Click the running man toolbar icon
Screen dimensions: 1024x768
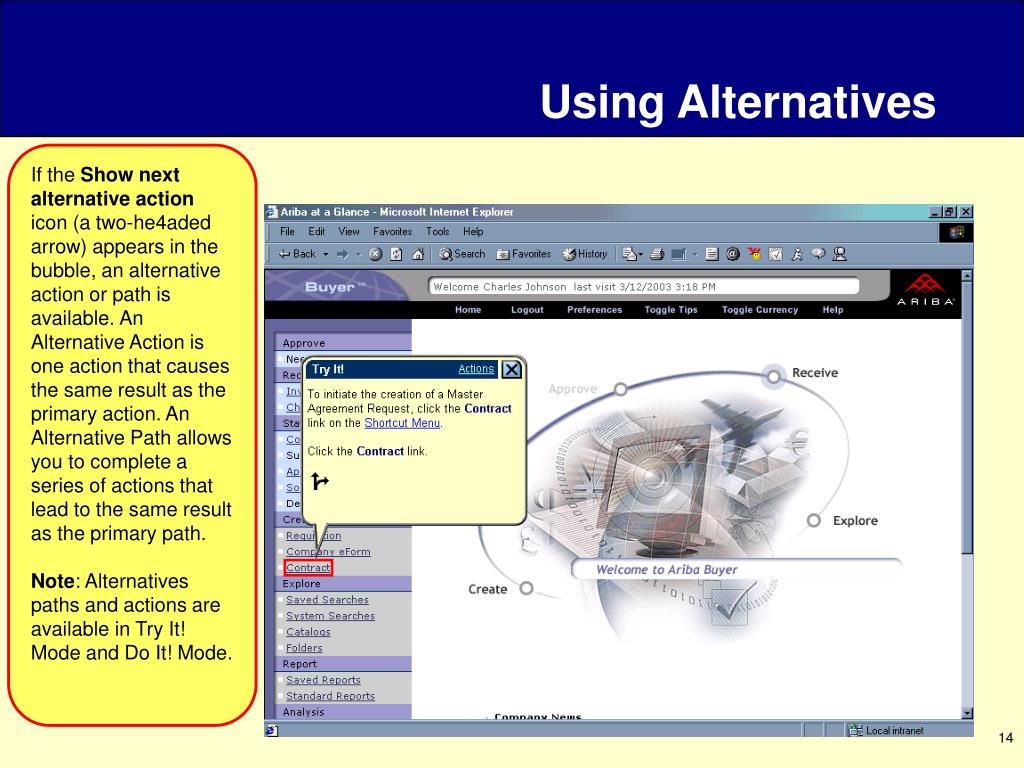point(797,254)
